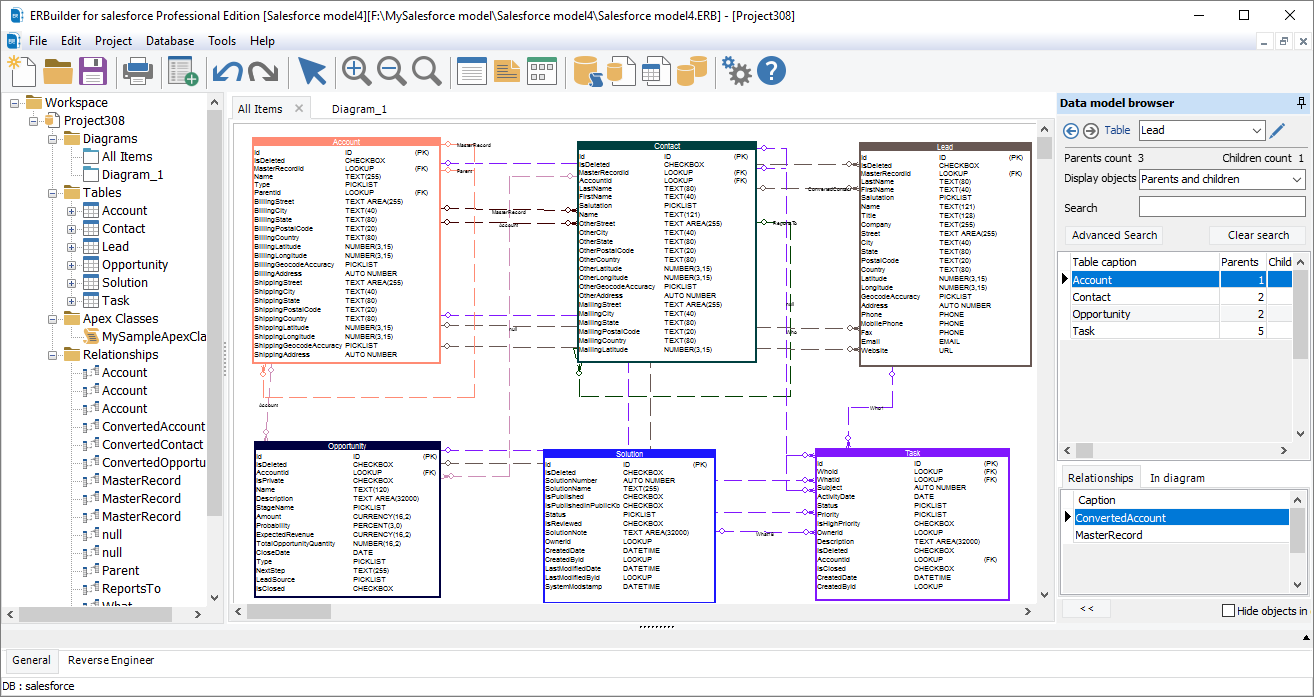Screen dimensions: 1314x697
Task: Print the diagram using the printer icon
Action: 137,71
